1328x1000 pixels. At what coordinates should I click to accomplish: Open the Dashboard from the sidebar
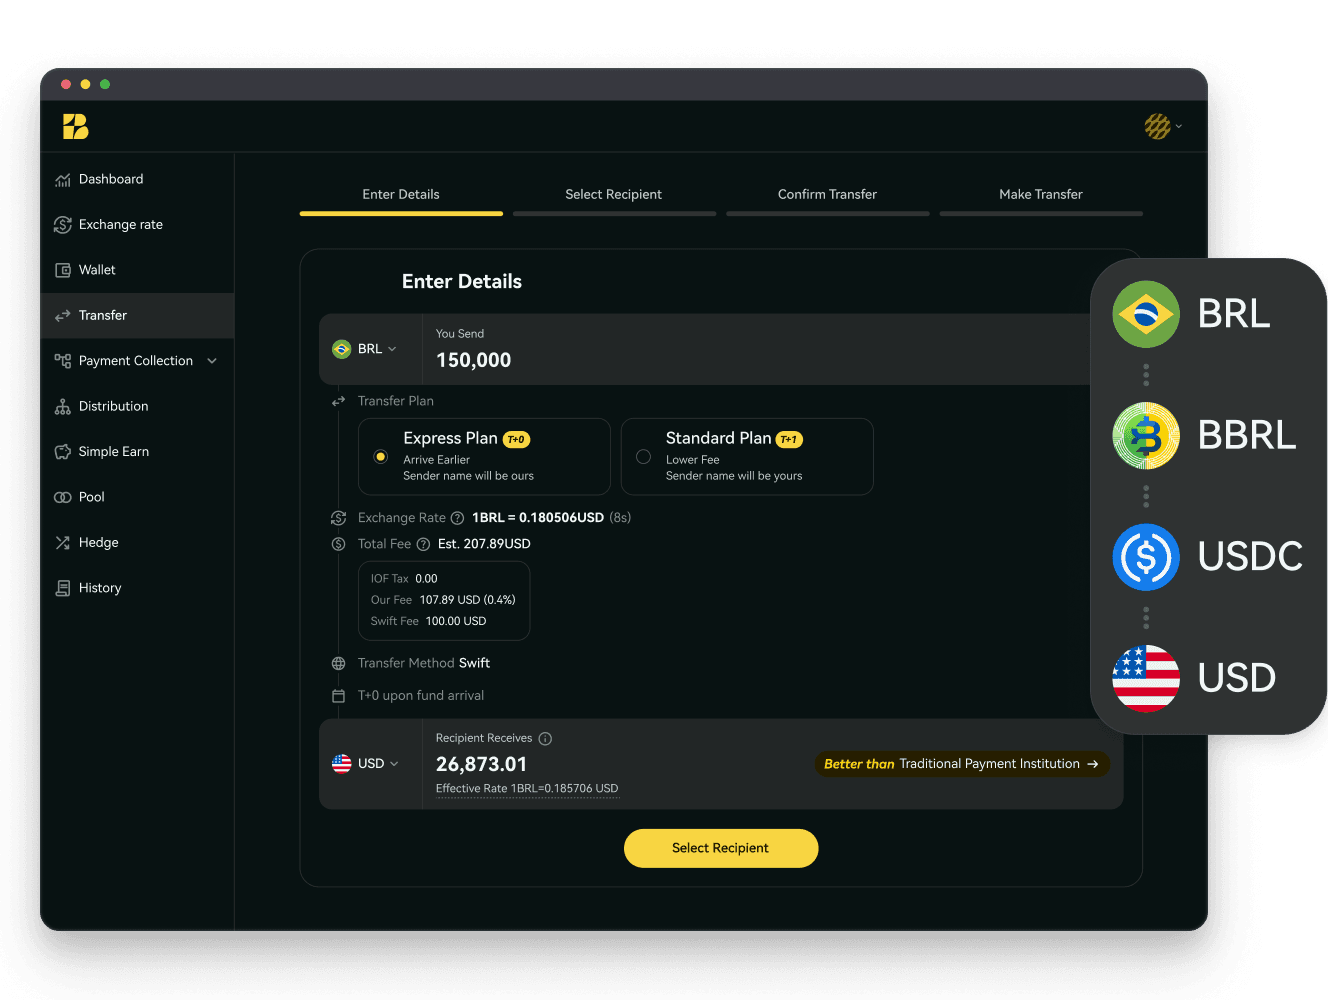pos(110,179)
